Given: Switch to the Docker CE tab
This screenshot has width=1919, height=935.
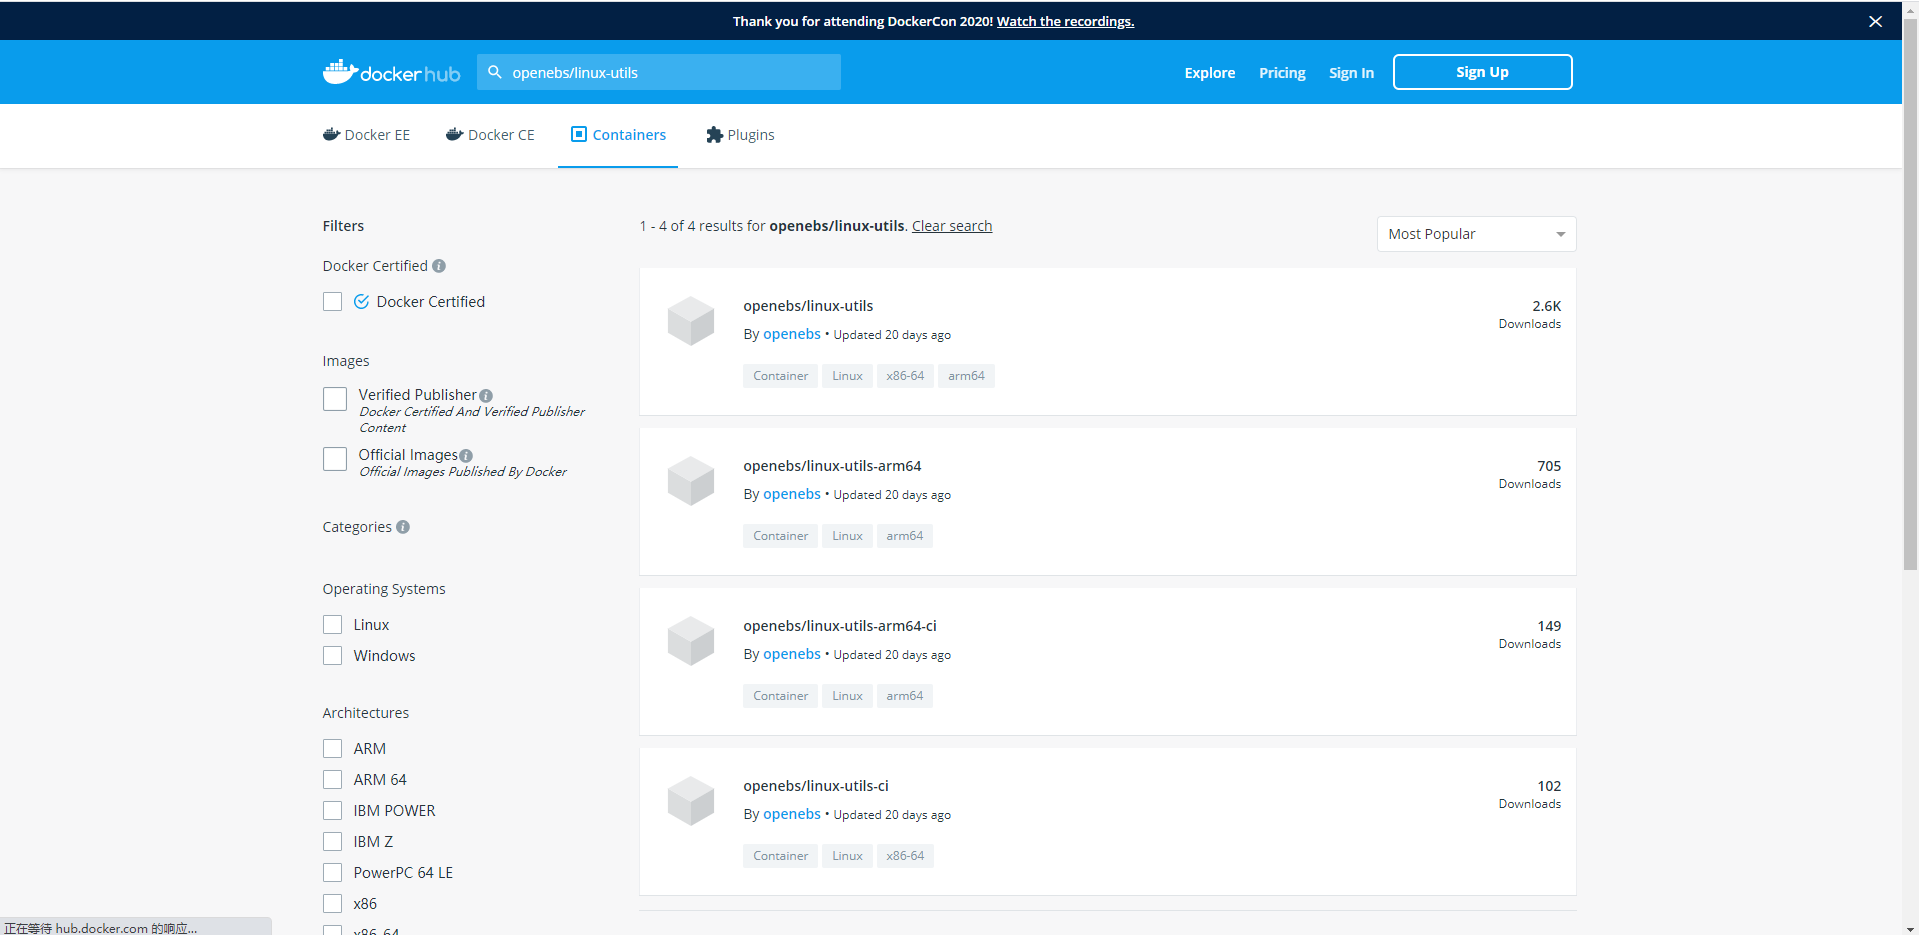Looking at the screenshot, I should (x=490, y=135).
